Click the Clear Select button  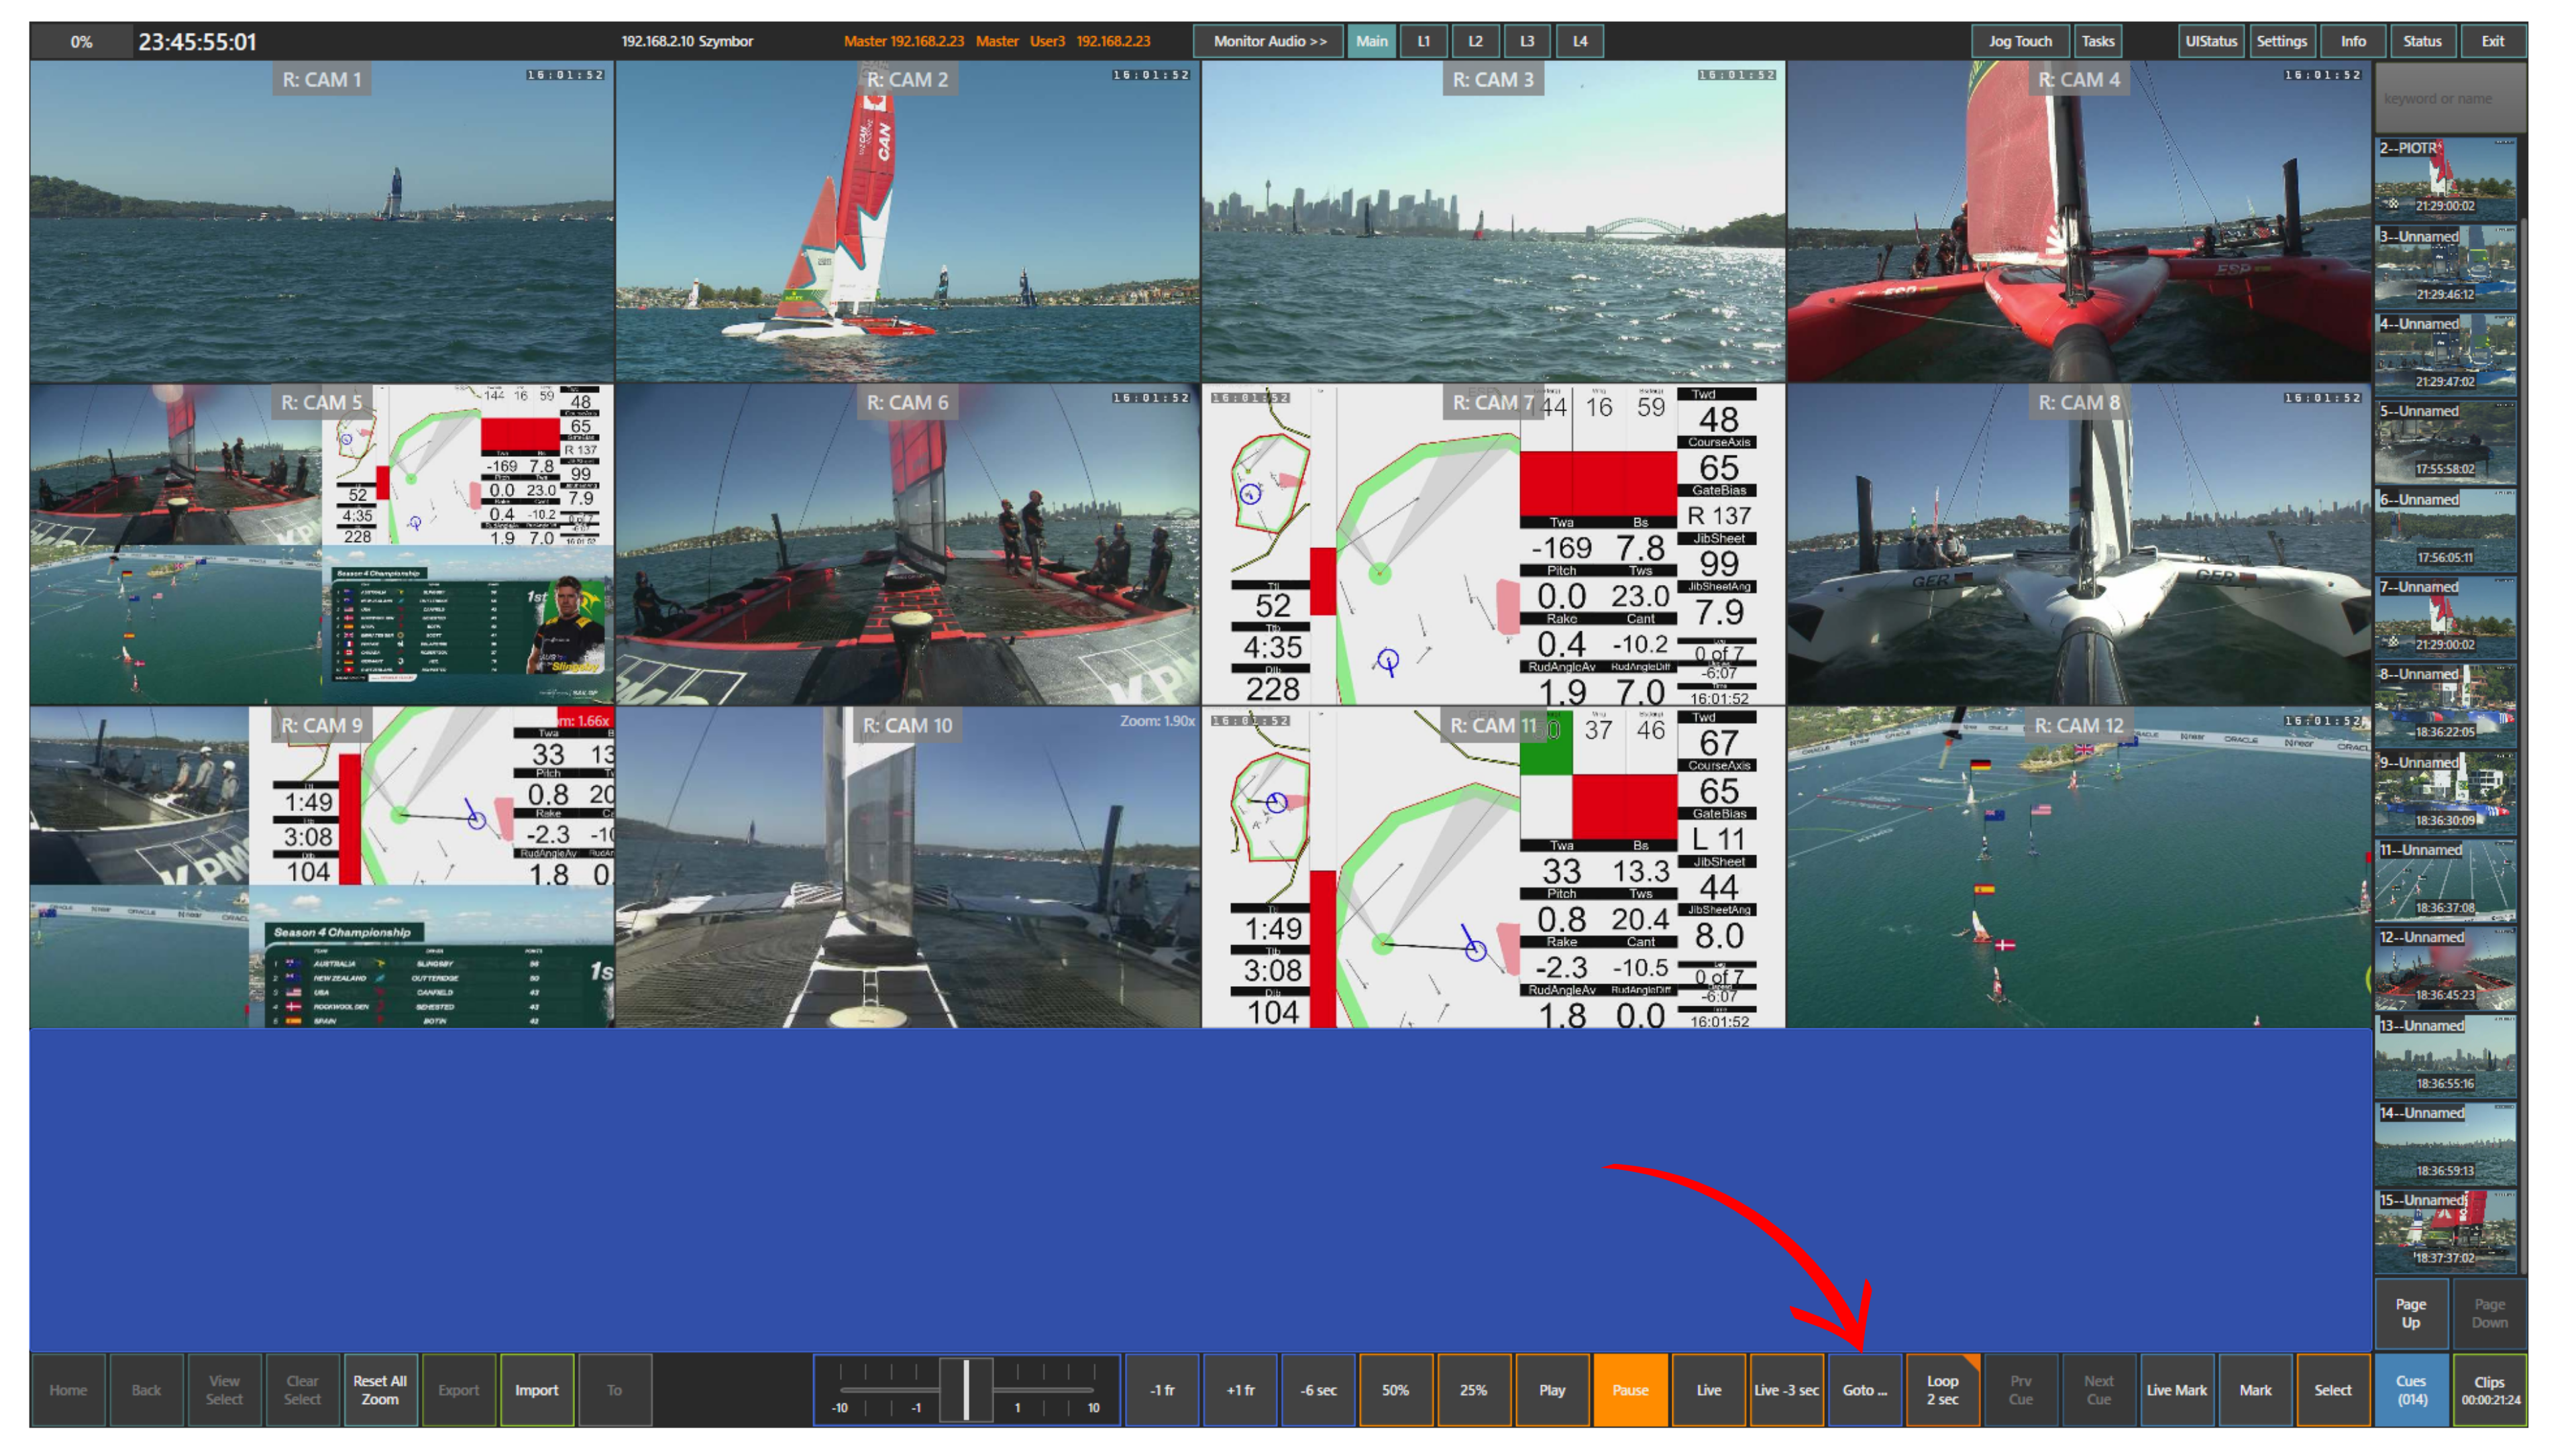pyautogui.click(x=302, y=1389)
